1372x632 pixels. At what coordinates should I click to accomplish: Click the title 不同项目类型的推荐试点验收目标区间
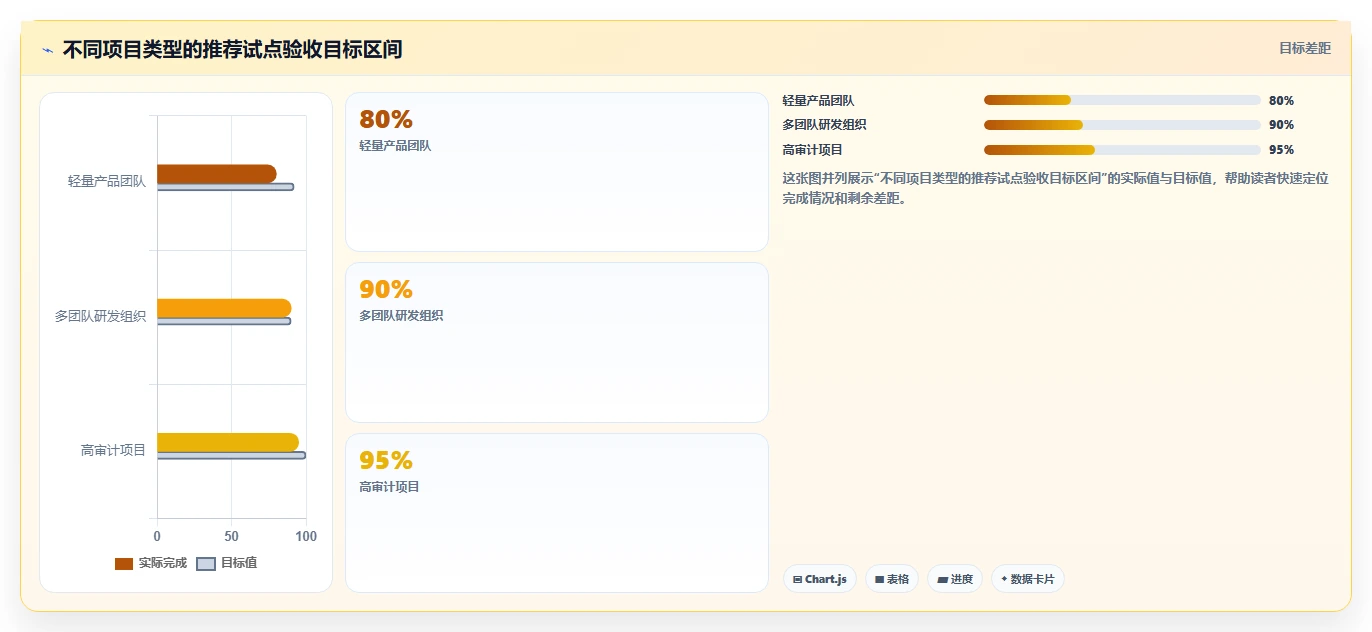pyautogui.click(x=232, y=49)
